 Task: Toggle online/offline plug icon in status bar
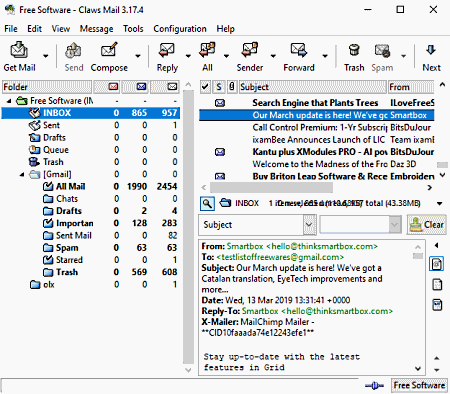[x=374, y=386]
